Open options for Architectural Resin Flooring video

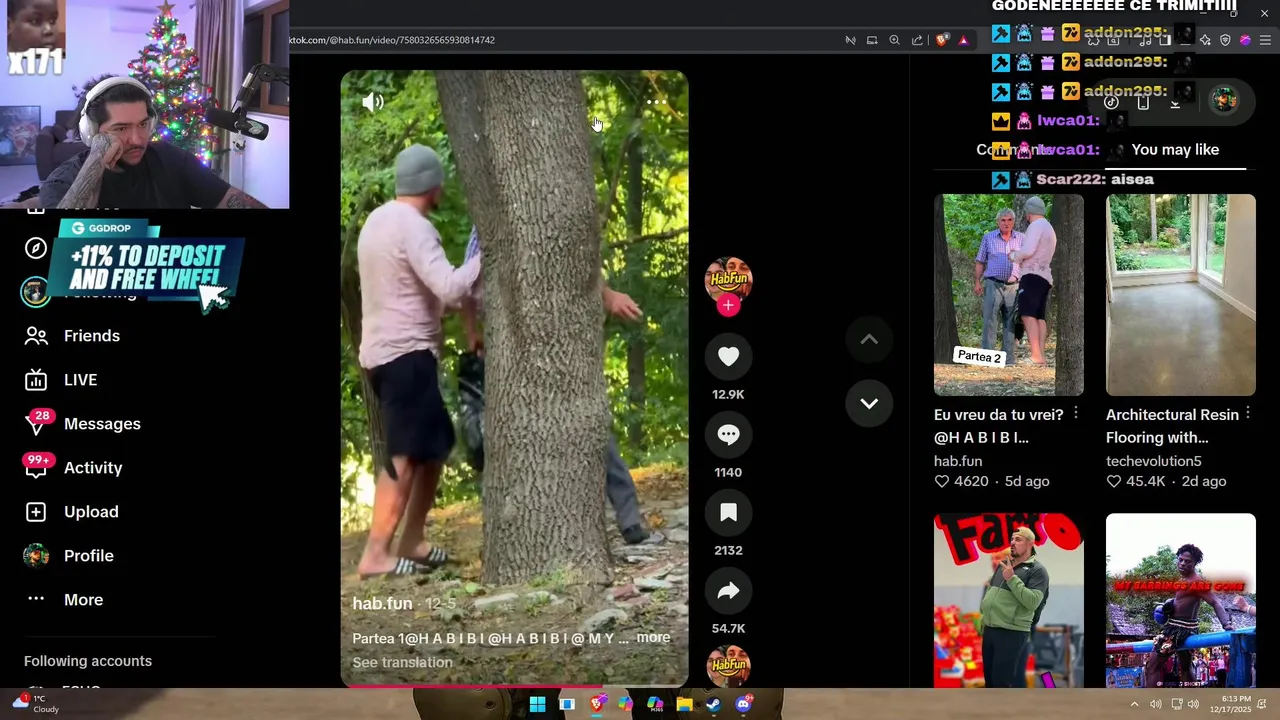(x=1248, y=413)
